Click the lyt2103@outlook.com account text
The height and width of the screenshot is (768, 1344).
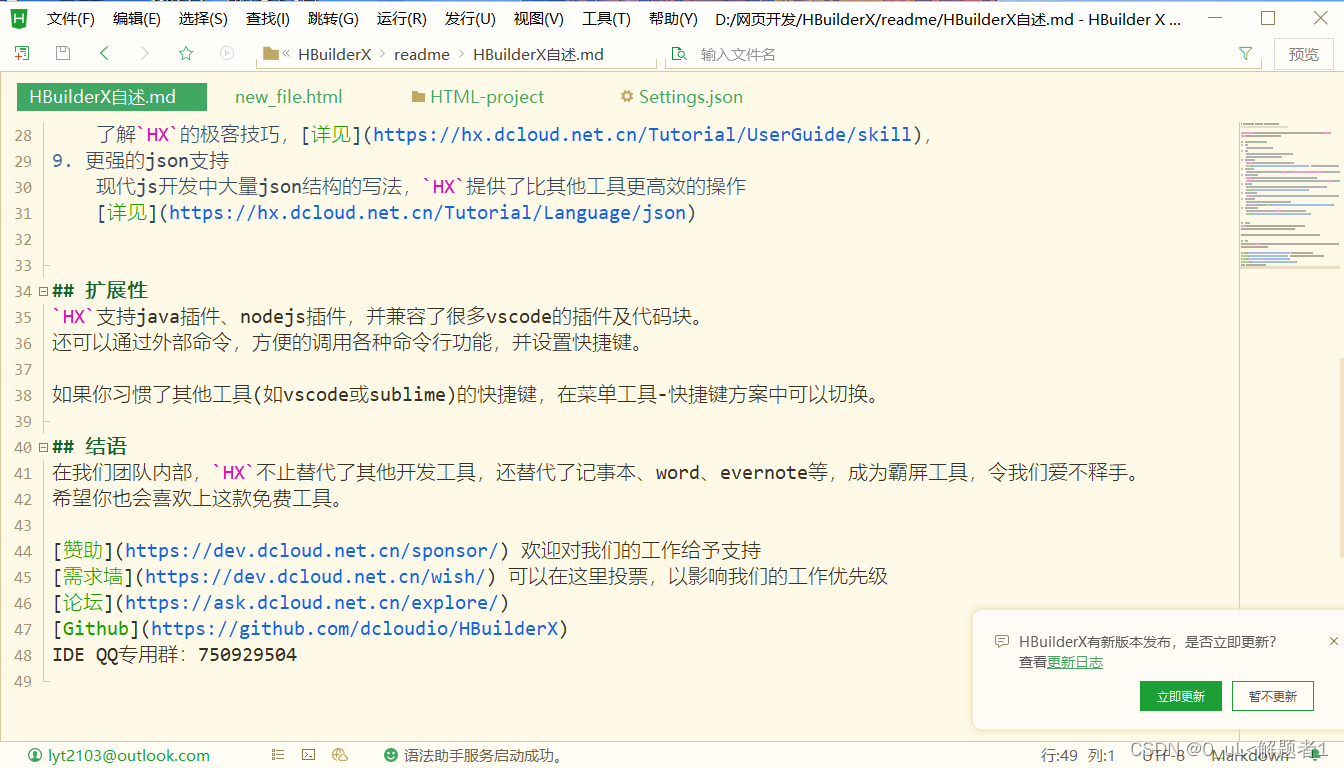(x=129, y=756)
